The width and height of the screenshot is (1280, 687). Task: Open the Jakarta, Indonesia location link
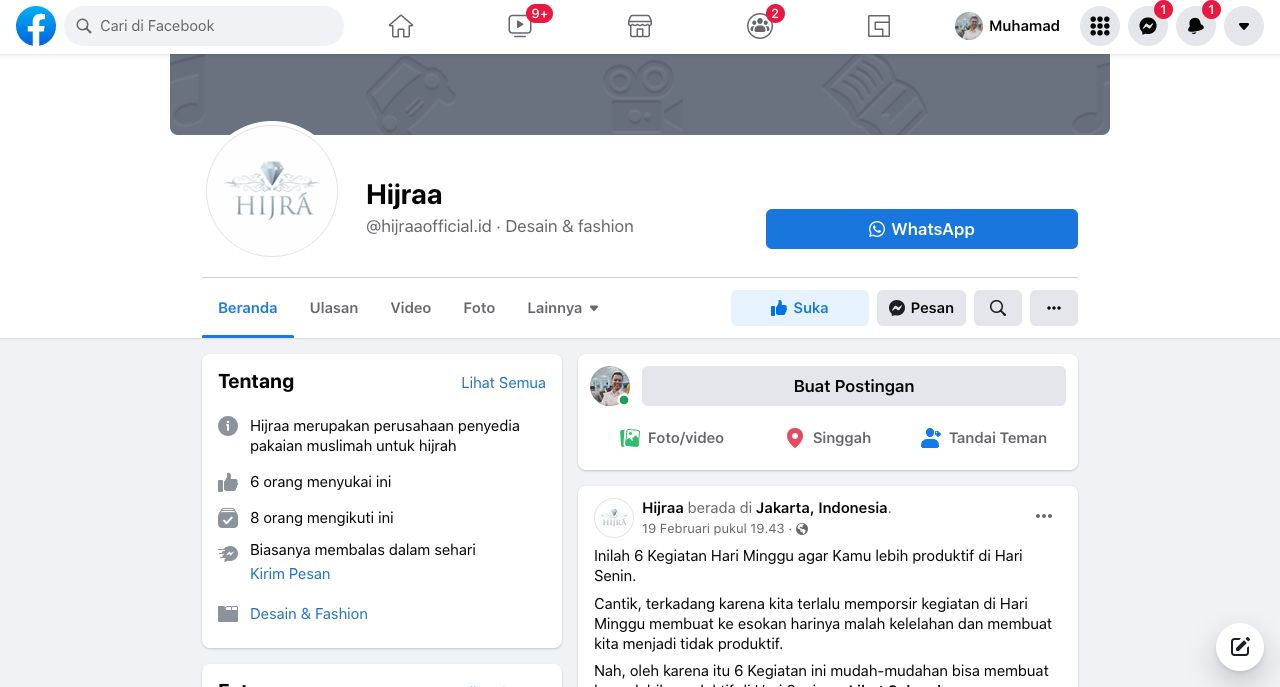coord(822,508)
